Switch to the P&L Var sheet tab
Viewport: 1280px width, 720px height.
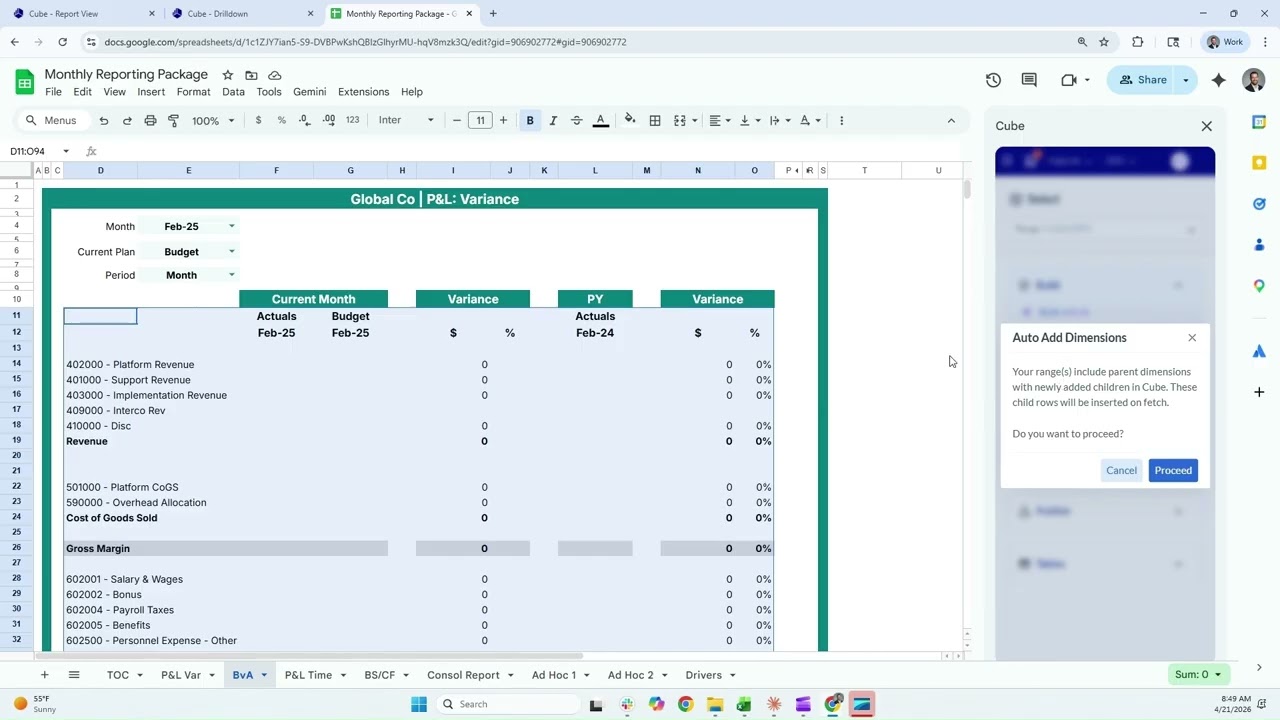[x=181, y=675]
